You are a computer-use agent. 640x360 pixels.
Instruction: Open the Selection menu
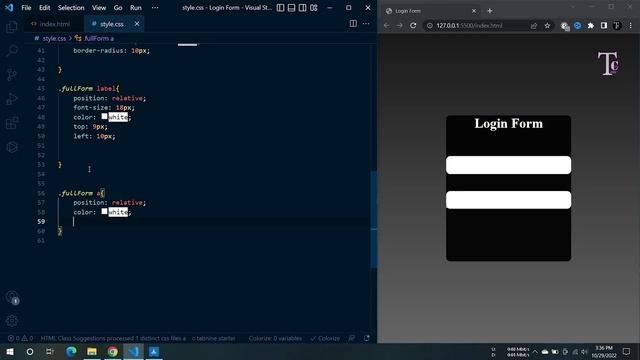71,8
